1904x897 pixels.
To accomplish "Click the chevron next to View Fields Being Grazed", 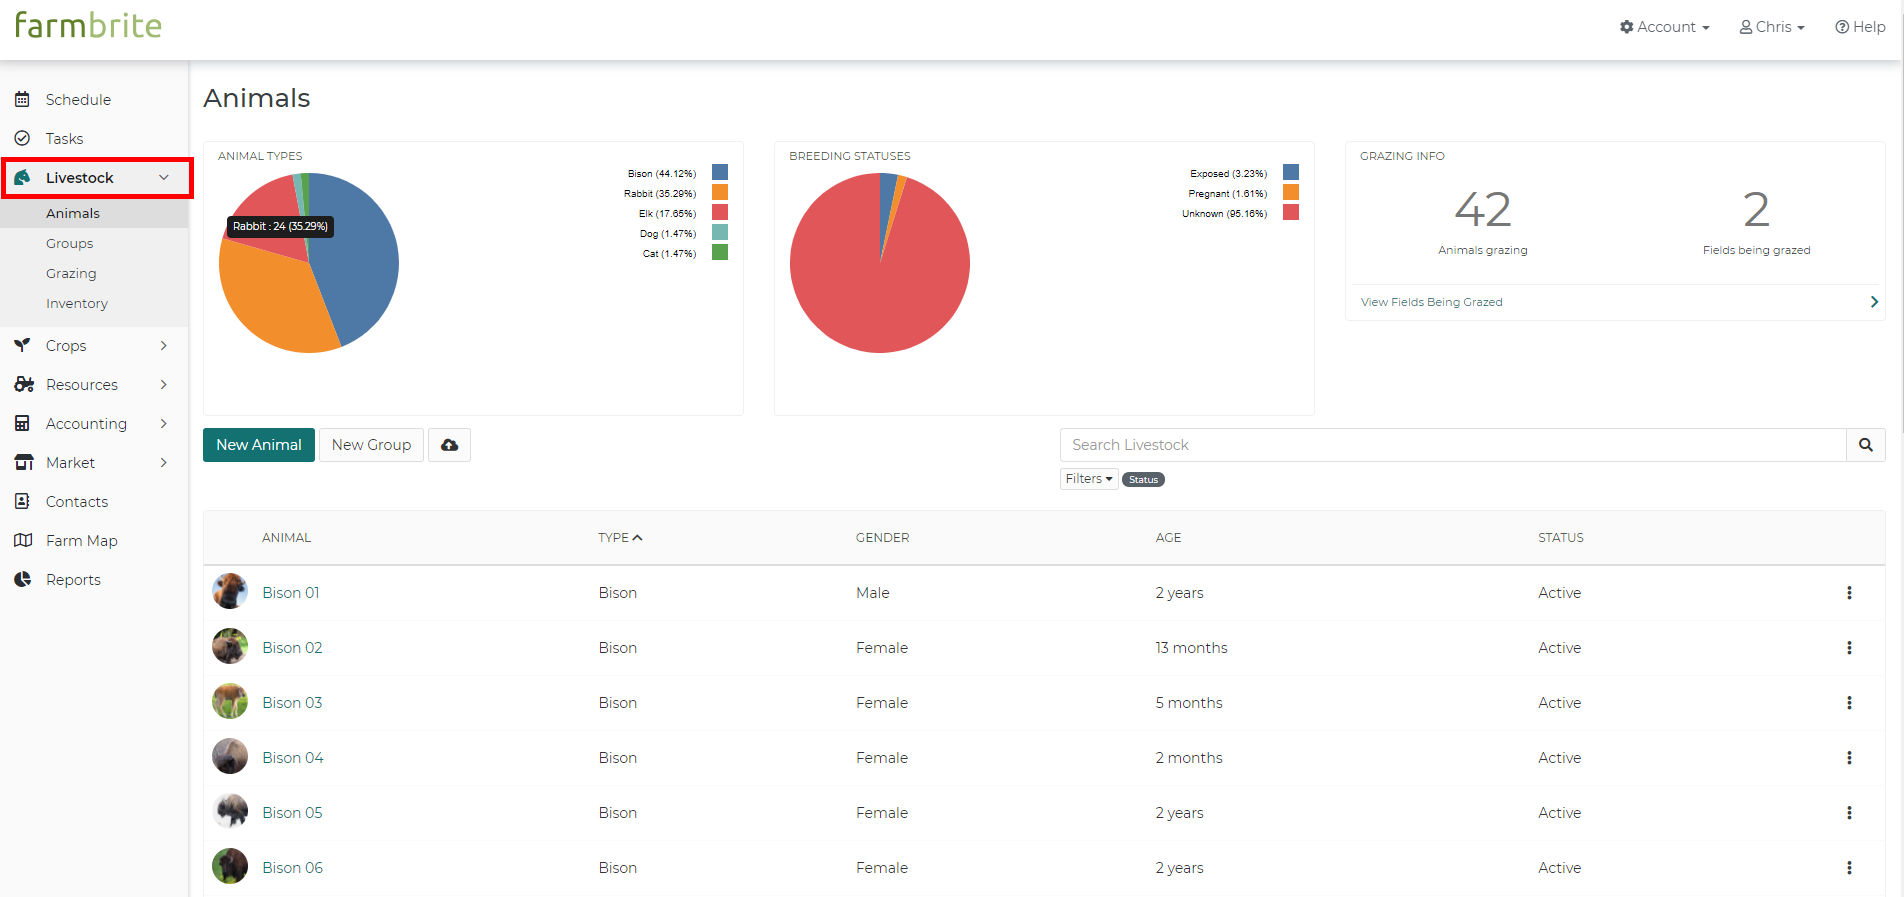I will (1874, 302).
